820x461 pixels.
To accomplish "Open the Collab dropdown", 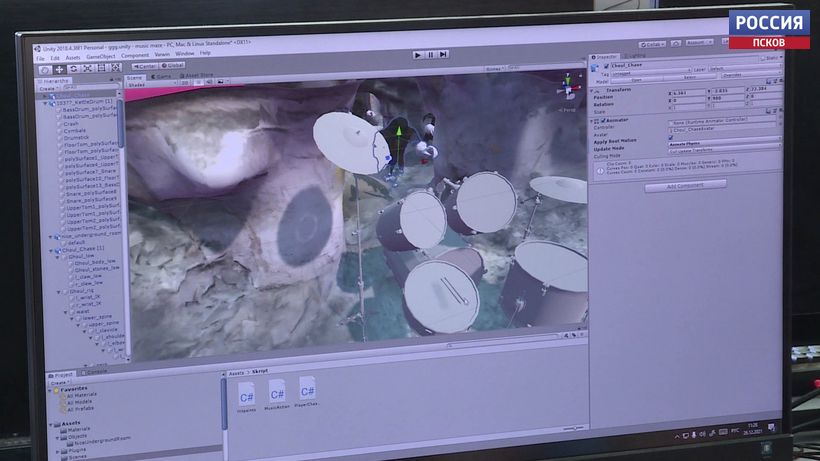I will pyautogui.click(x=652, y=44).
